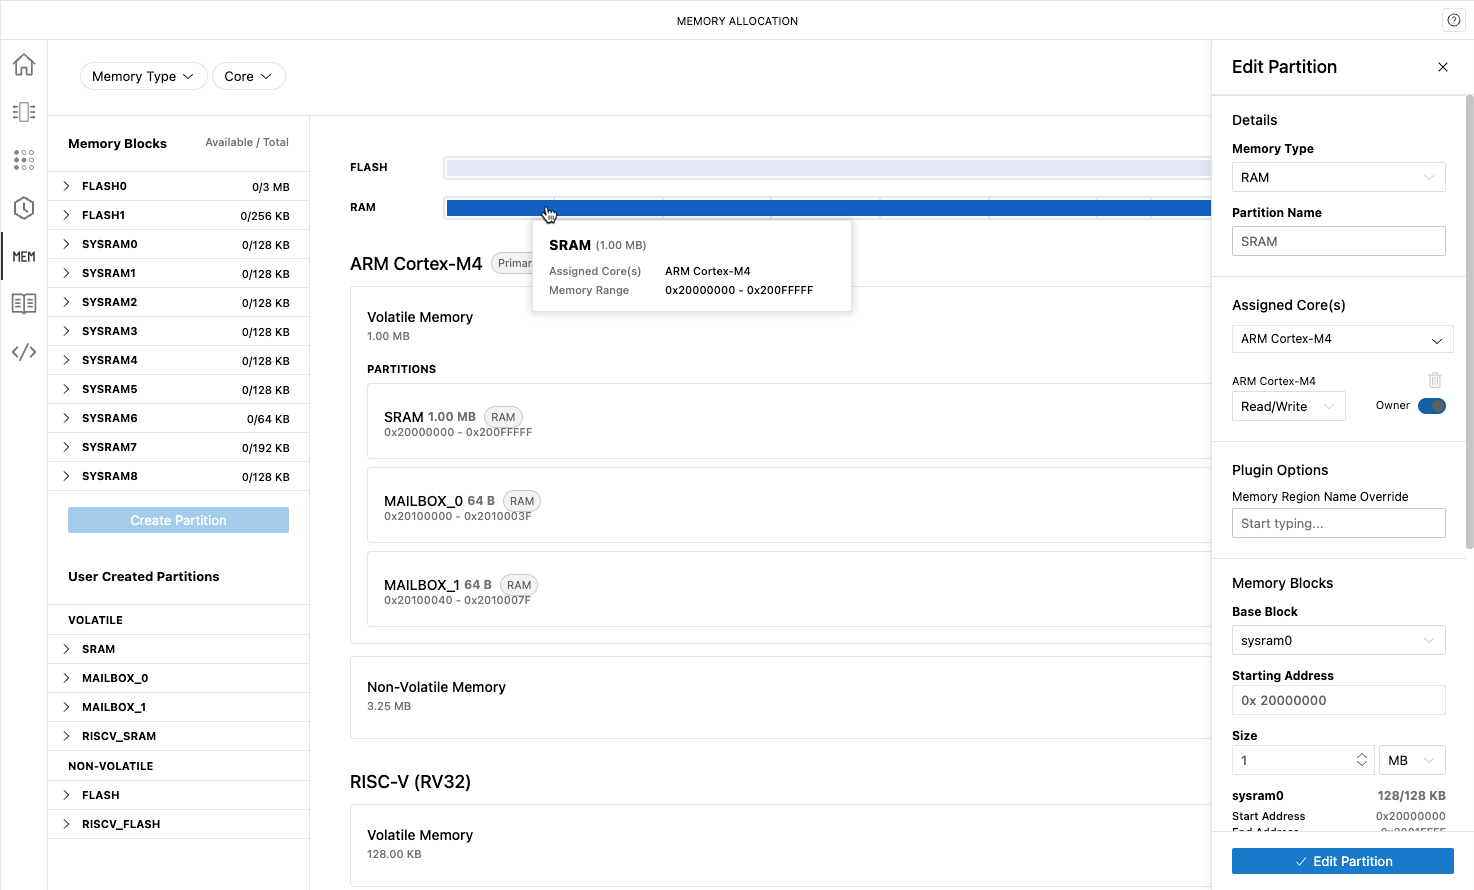Click the help question mark icon

pyautogui.click(x=1454, y=20)
